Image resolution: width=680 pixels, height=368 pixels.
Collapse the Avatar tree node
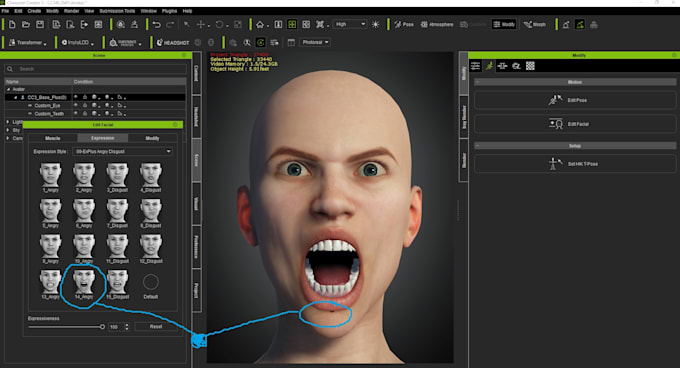point(8,89)
